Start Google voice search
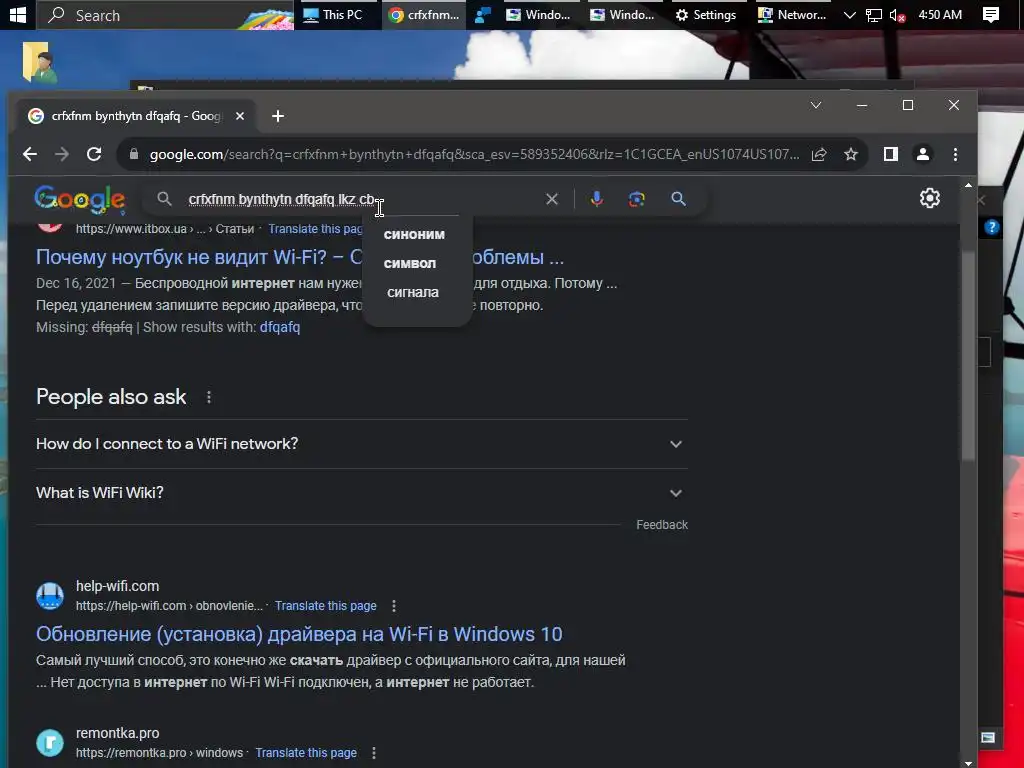The image size is (1024, 768). [x=596, y=199]
